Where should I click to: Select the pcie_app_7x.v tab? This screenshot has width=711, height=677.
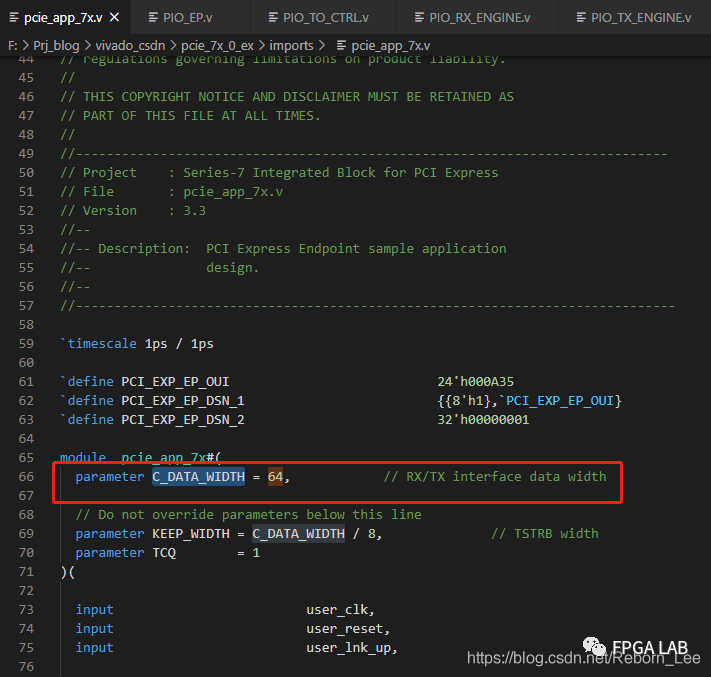tap(63, 18)
